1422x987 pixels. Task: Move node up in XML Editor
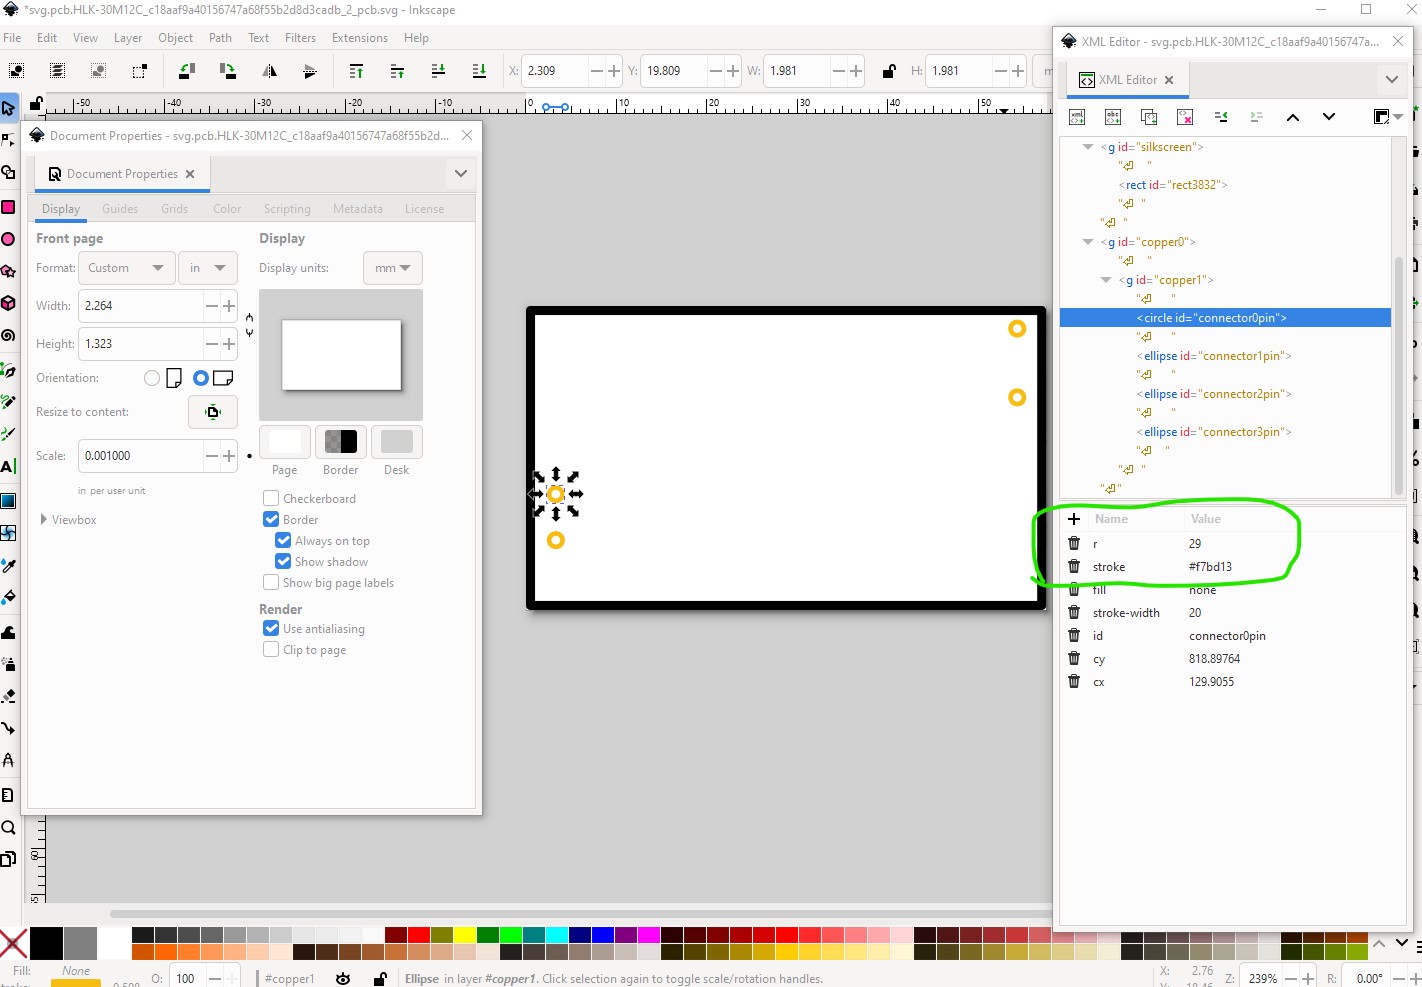click(x=1293, y=117)
